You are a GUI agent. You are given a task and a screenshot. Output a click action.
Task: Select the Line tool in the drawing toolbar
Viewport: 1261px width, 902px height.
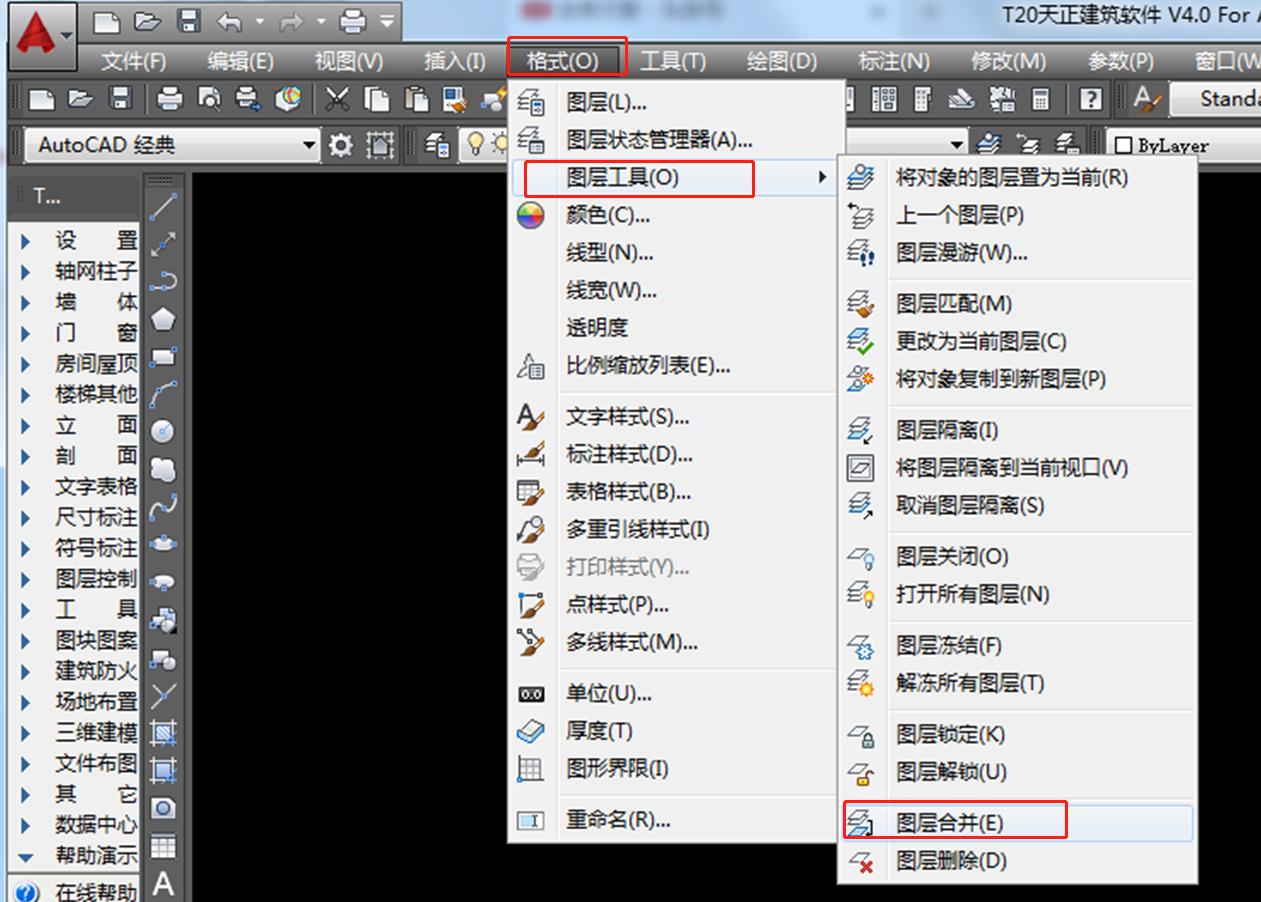pyautogui.click(x=163, y=207)
